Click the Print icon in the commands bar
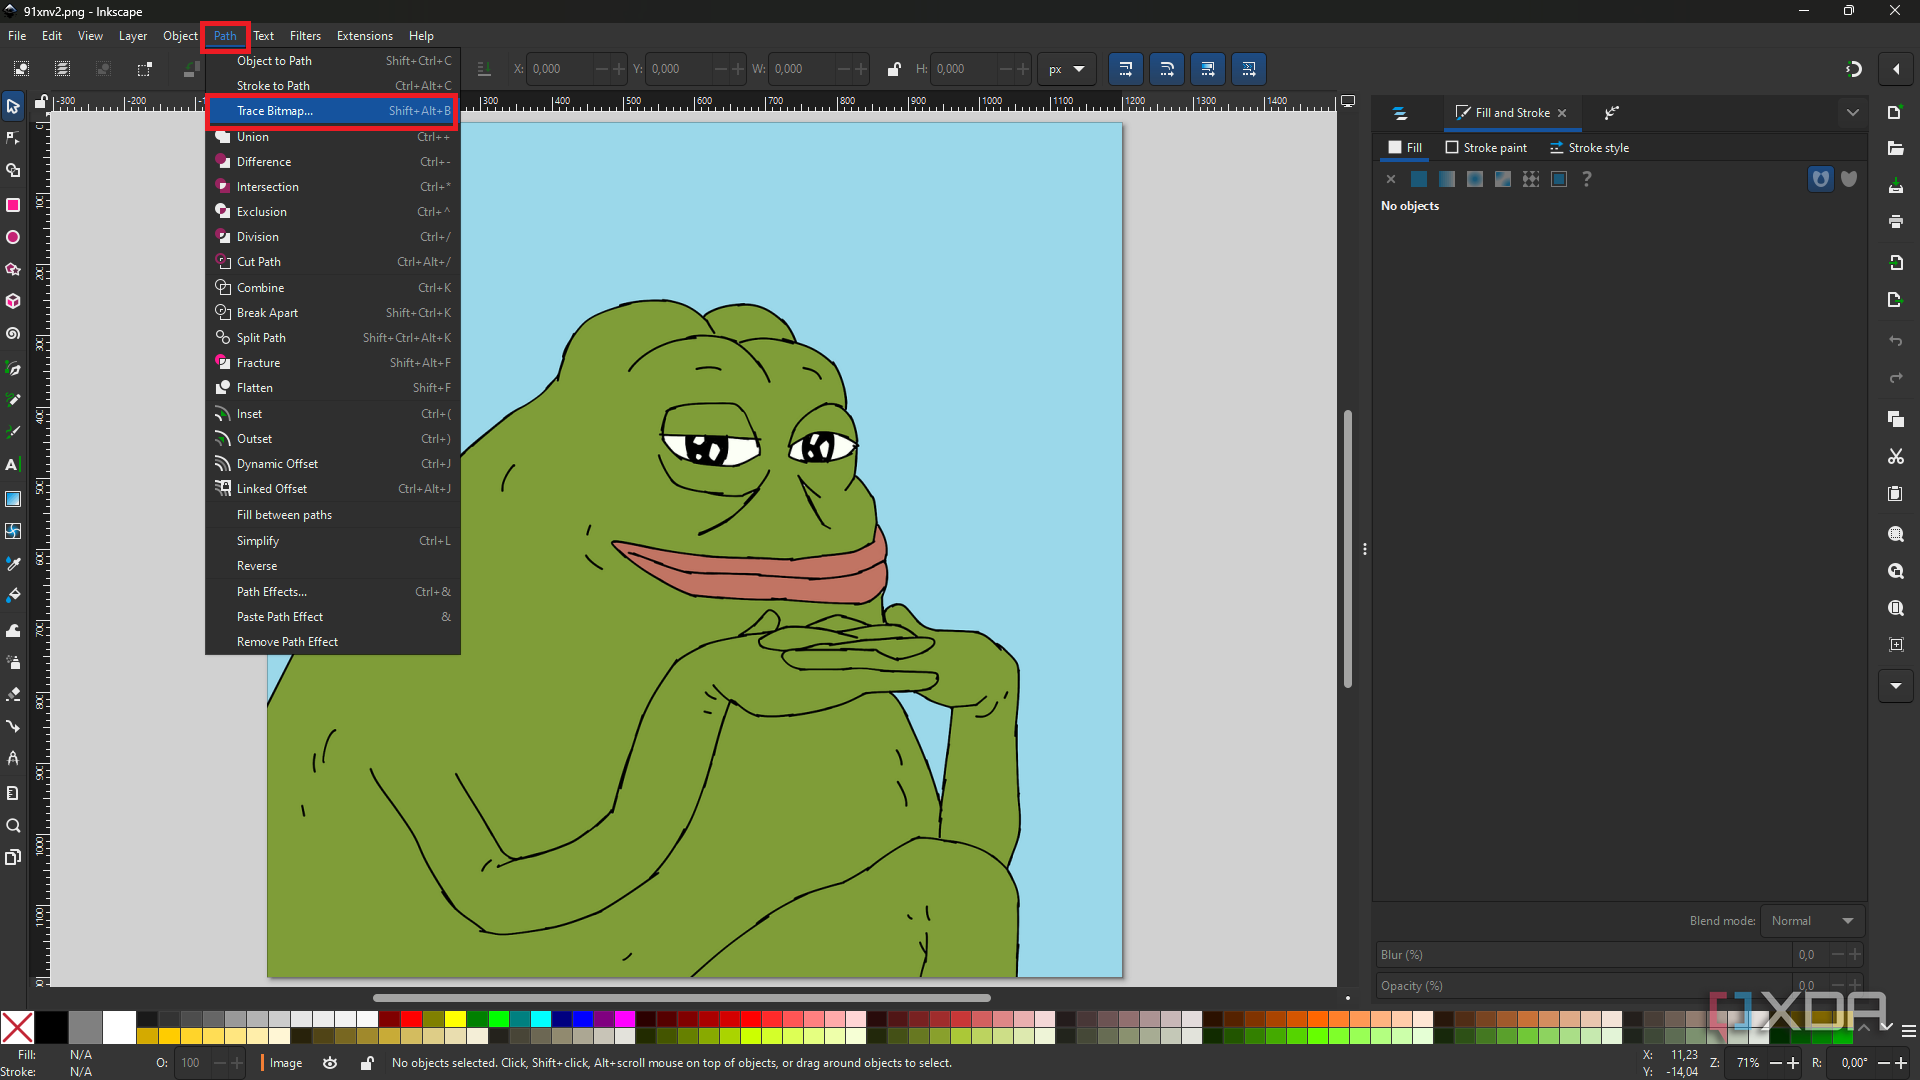This screenshot has height=1080, width=1920. [1895, 221]
